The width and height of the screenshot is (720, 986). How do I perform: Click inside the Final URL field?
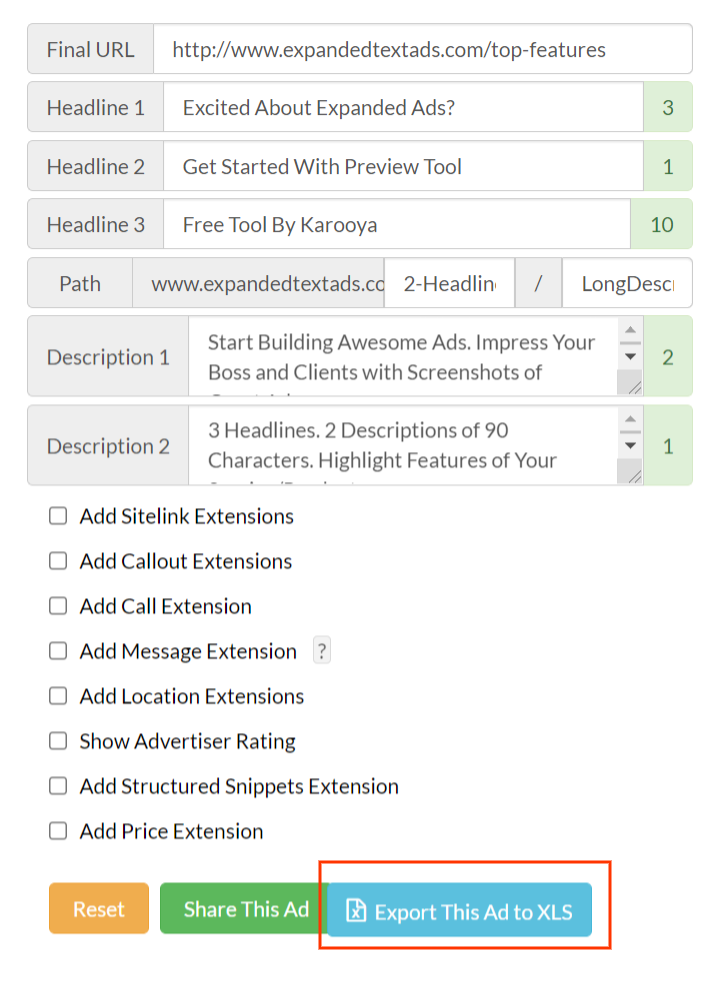[x=423, y=49]
